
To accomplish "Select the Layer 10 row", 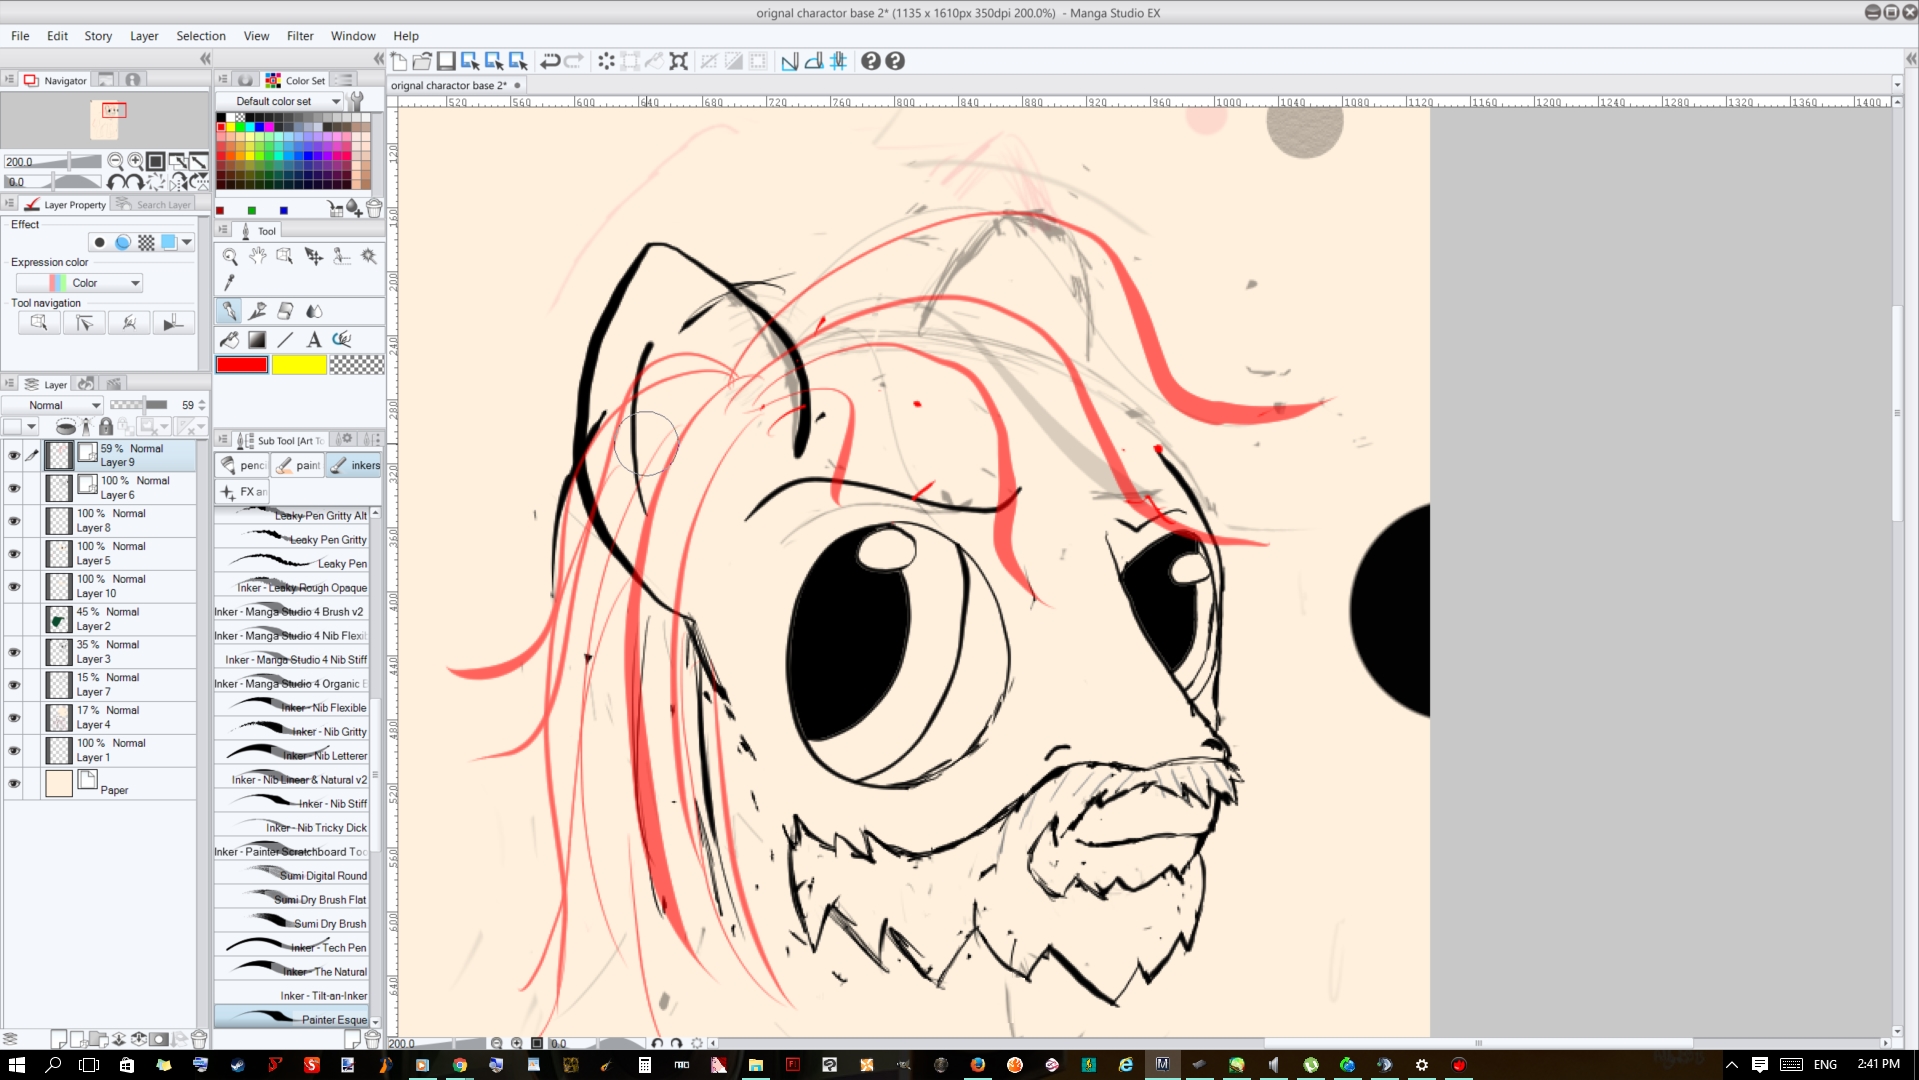I will coord(120,586).
